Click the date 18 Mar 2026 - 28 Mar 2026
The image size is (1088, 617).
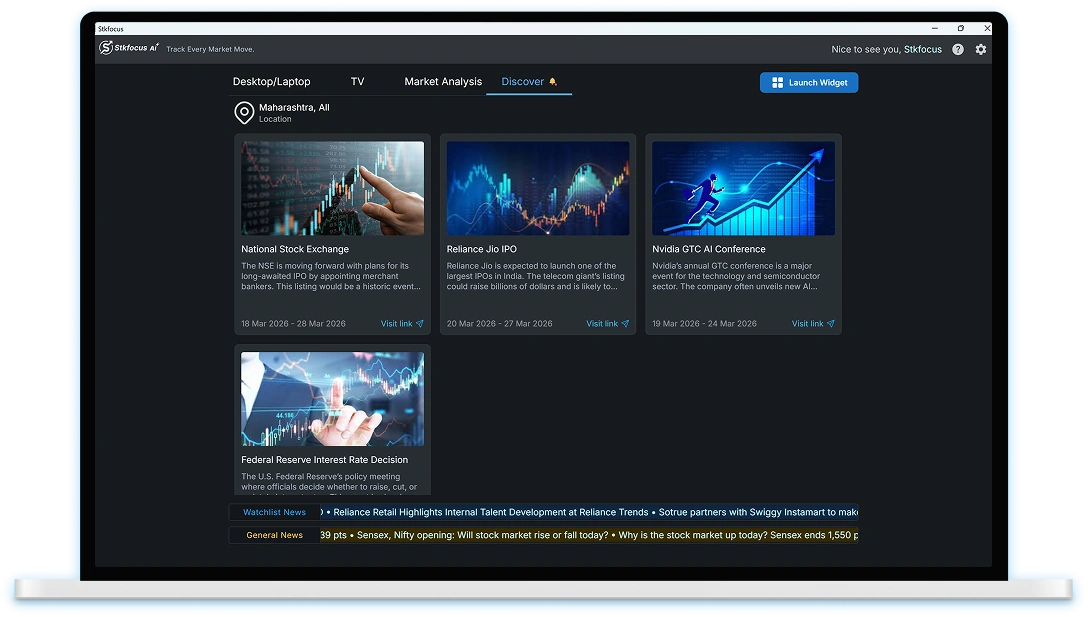[x=293, y=323]
